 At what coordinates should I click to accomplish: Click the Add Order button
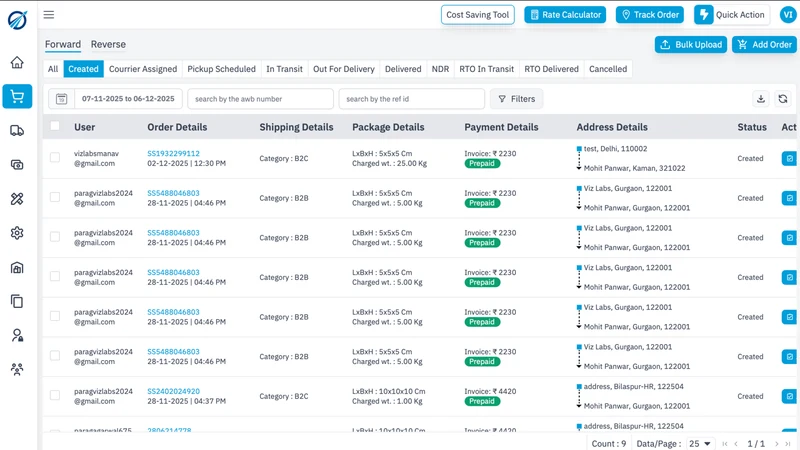point(764,44)
